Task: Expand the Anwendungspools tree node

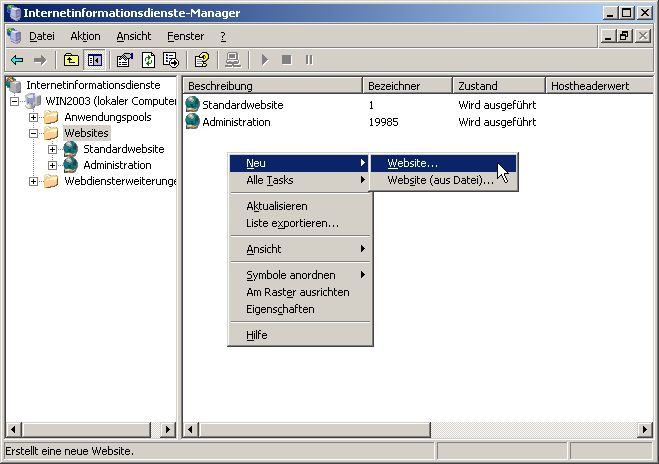Action: [34, 117]
